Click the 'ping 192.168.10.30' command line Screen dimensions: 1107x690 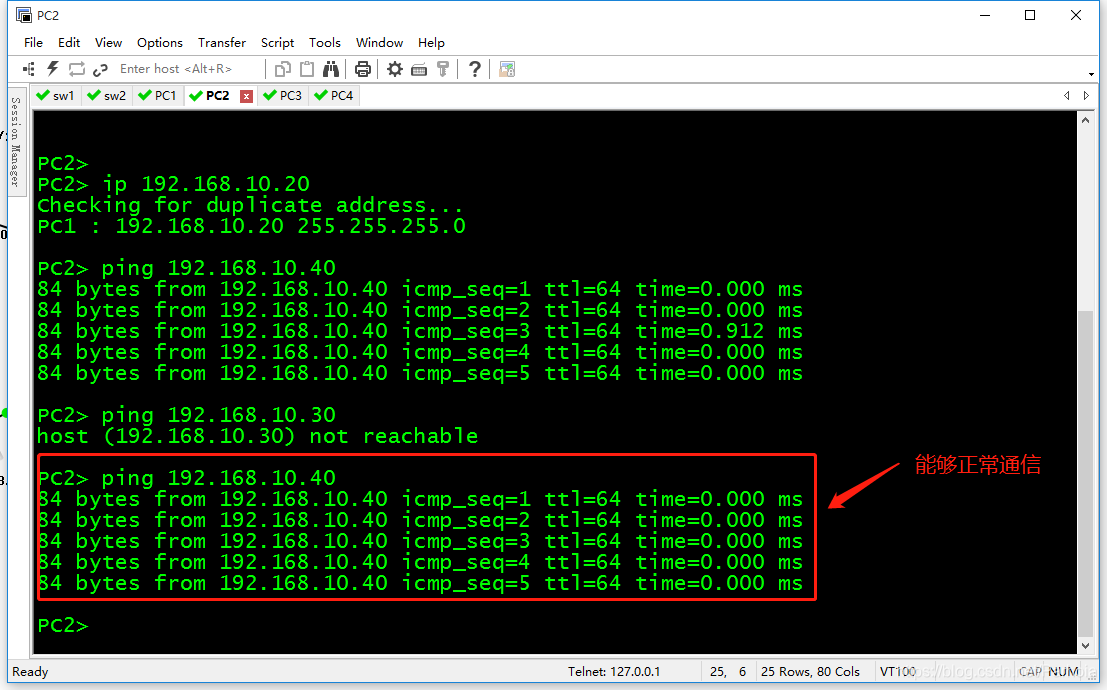tap(186, 415)
